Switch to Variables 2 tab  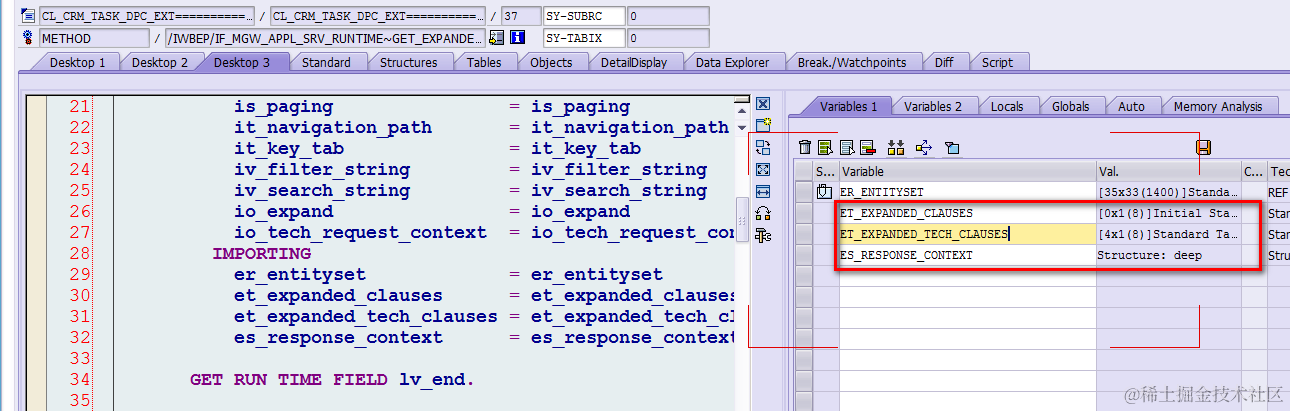coord(932,106)
